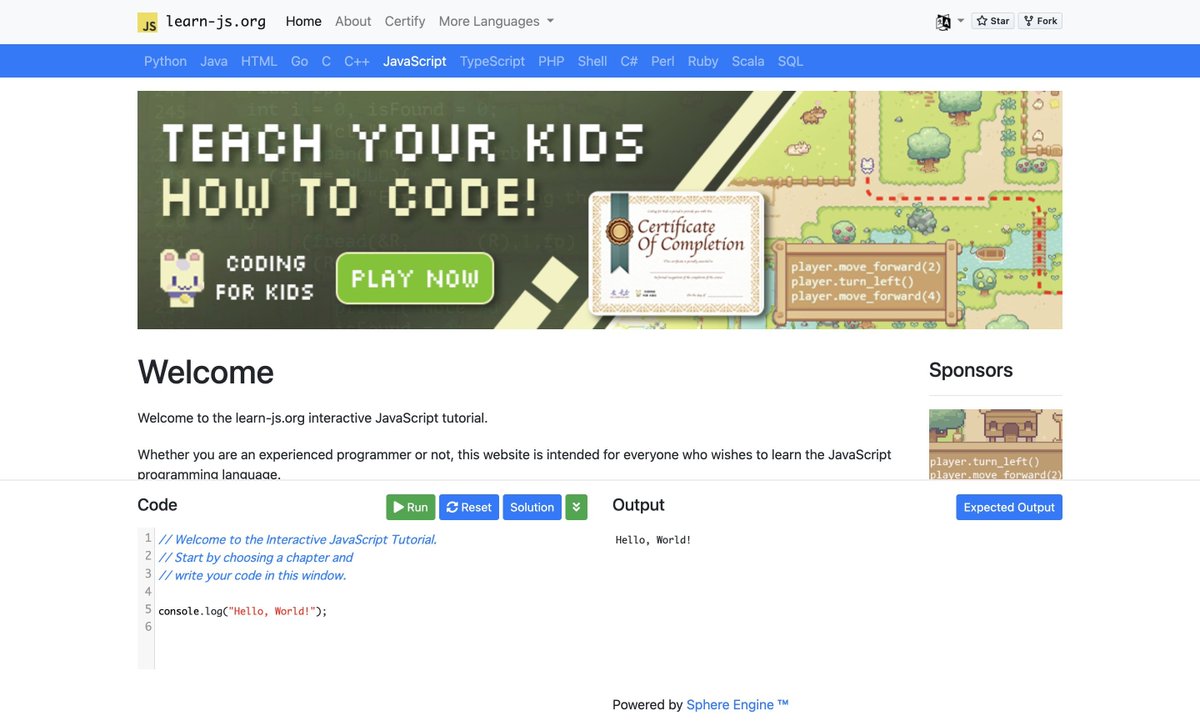The image size is (1200, 721).
Task: Switch to the Scala tutorial
Action: pyautogui.click(x=748, y=61)
